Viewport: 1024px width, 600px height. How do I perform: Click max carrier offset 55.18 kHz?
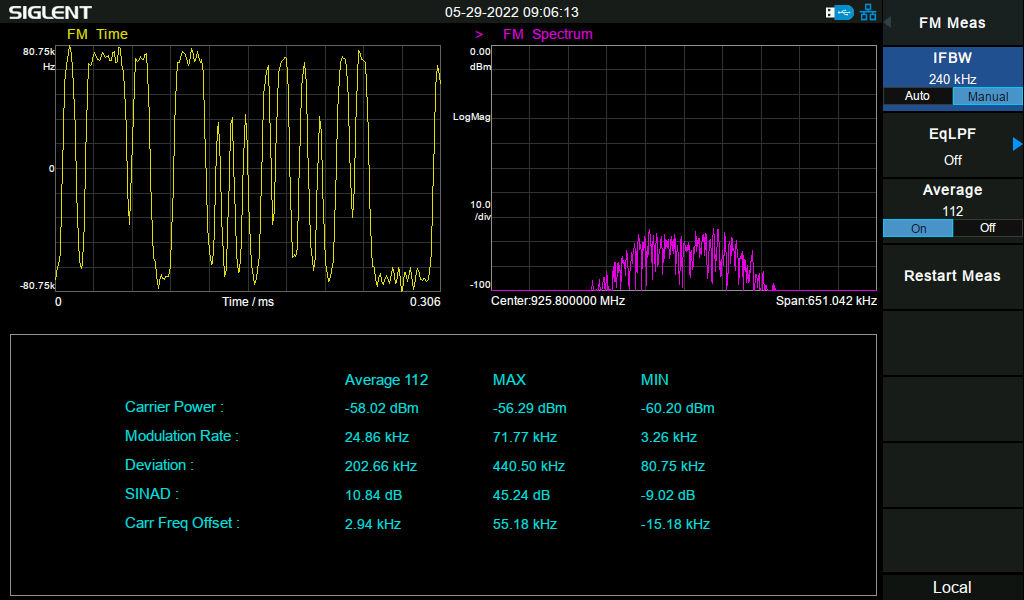[525, 524]
